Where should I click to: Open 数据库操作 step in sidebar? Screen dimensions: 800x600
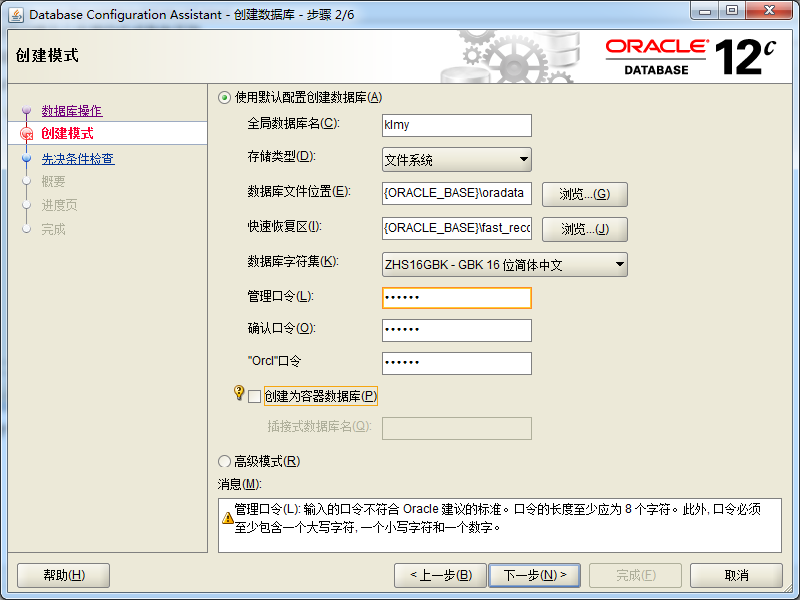coord(72,111)
